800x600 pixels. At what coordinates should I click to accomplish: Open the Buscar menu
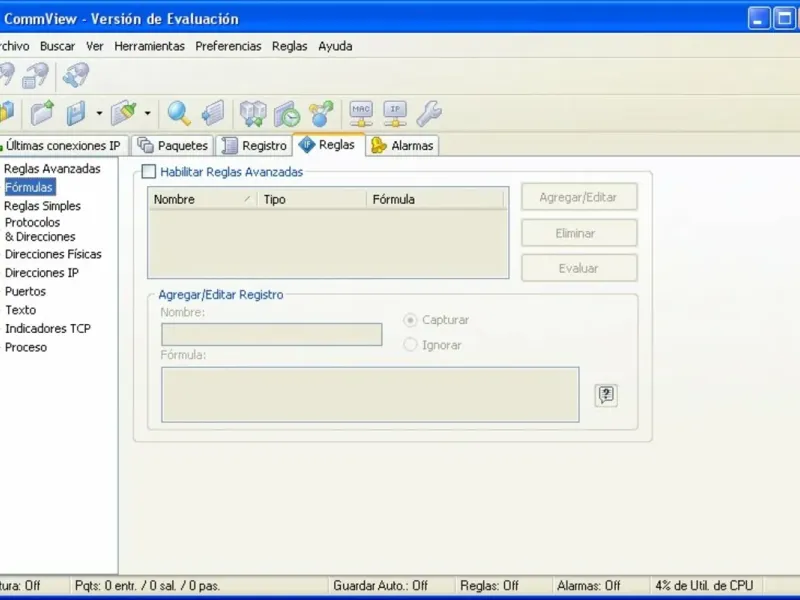coord(57,46)
